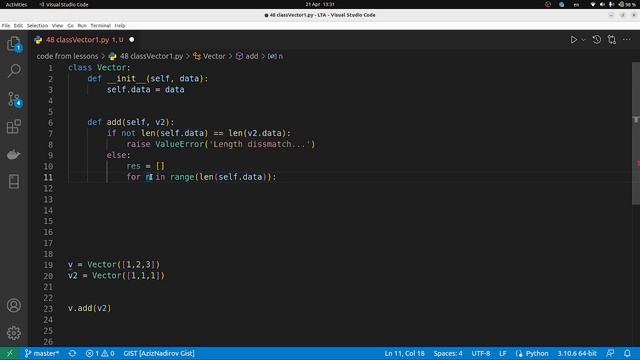This screenshot has width=640, height=360.
Task: Click line number 1 in the gutter
Action: tap(50, 68)
